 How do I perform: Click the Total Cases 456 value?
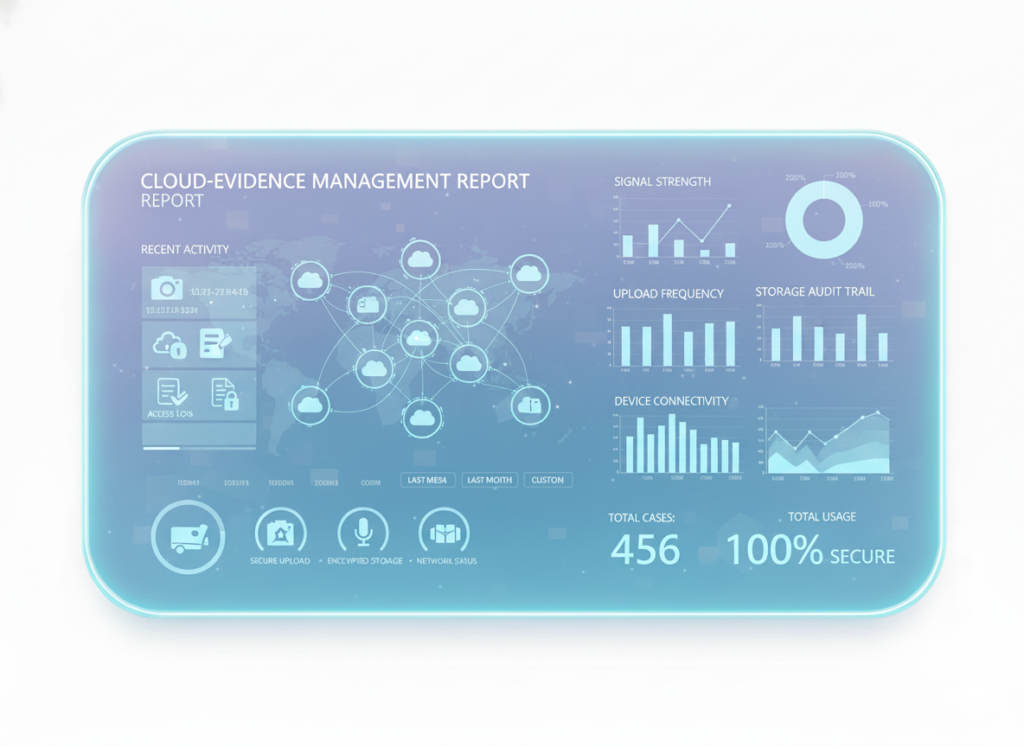pos(645,550)
